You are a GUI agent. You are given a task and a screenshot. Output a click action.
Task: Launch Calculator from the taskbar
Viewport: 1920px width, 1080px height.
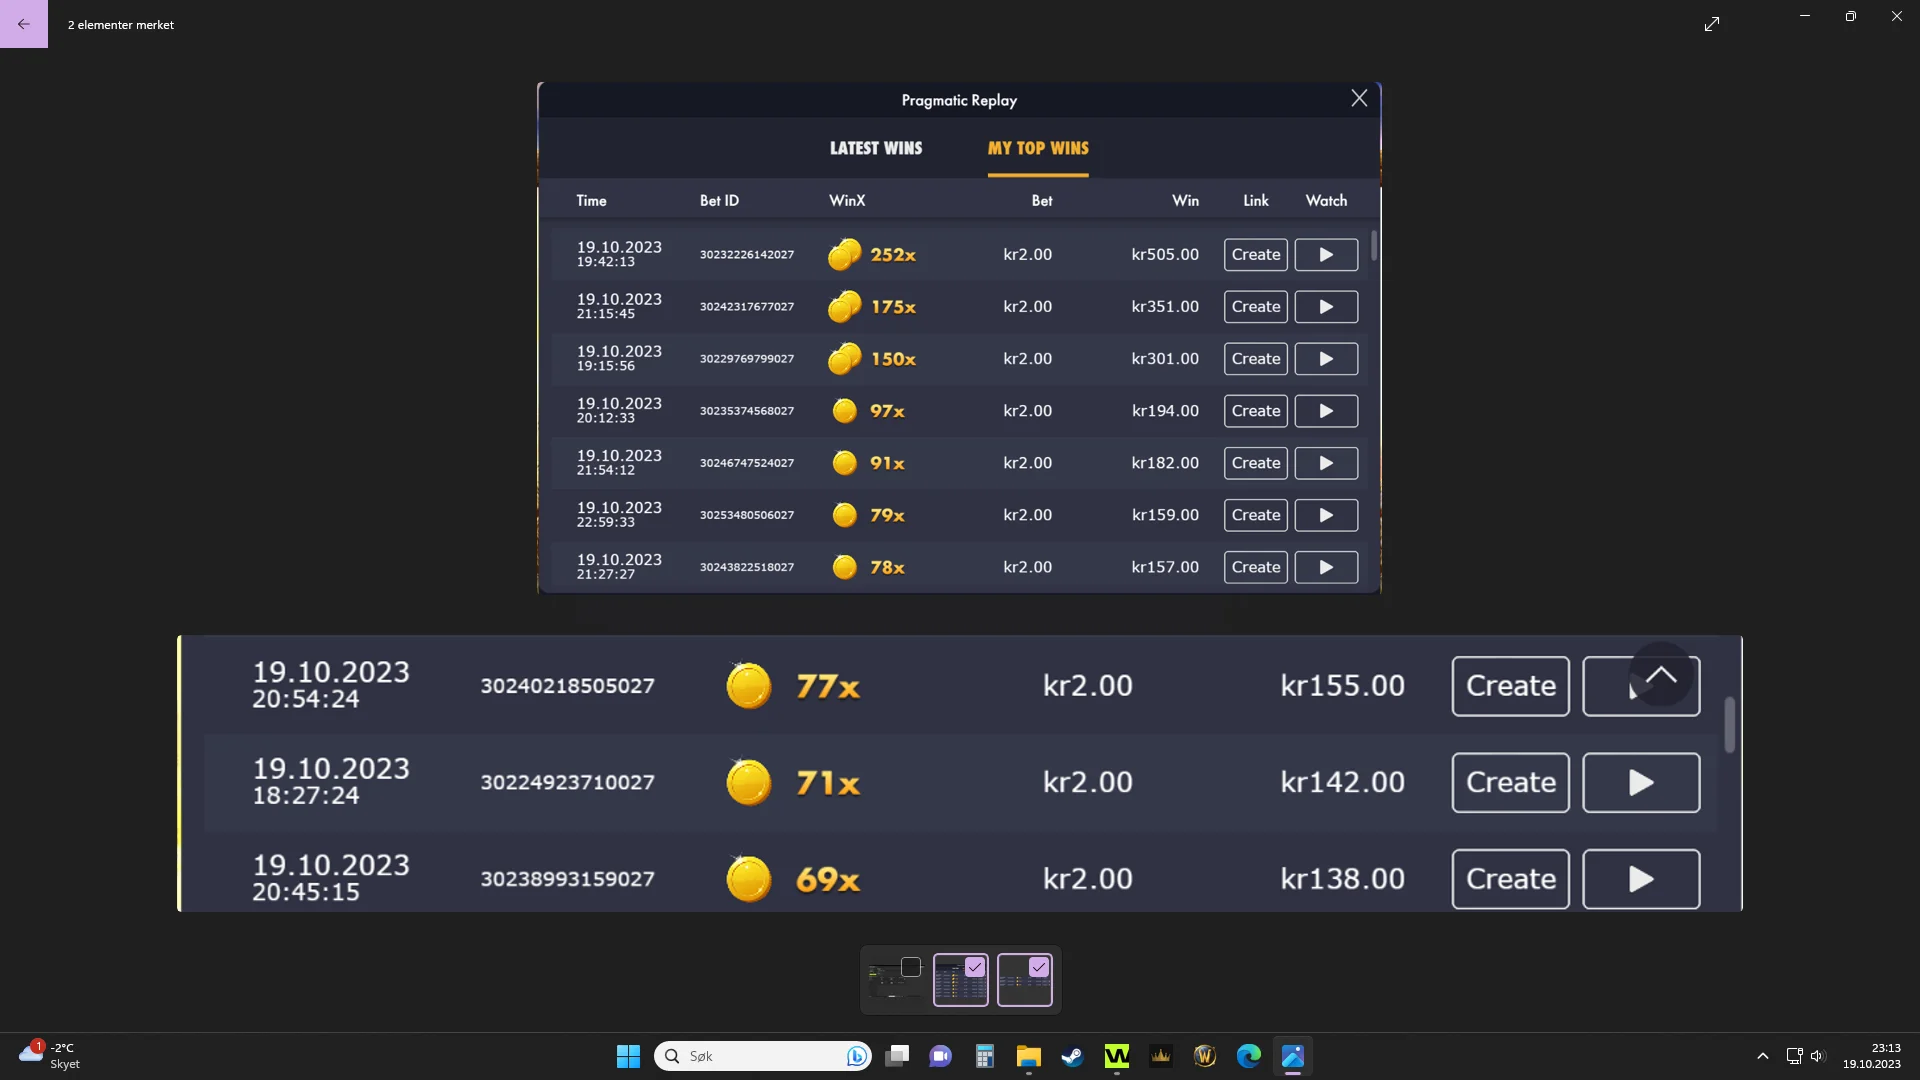tap(985, 1056)
